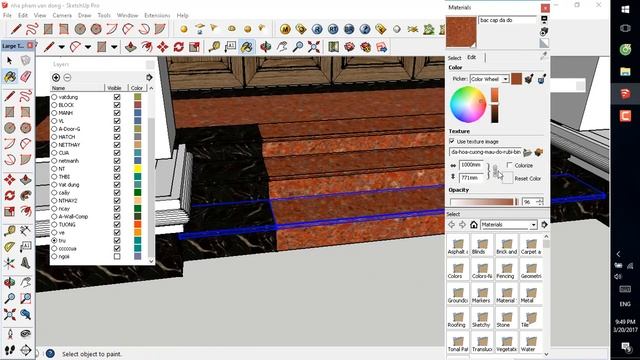Image resolution: width=640 pixels, height=360 pixels.
Task: Open the Stone materials folder
Action: (x=507, y=318)
